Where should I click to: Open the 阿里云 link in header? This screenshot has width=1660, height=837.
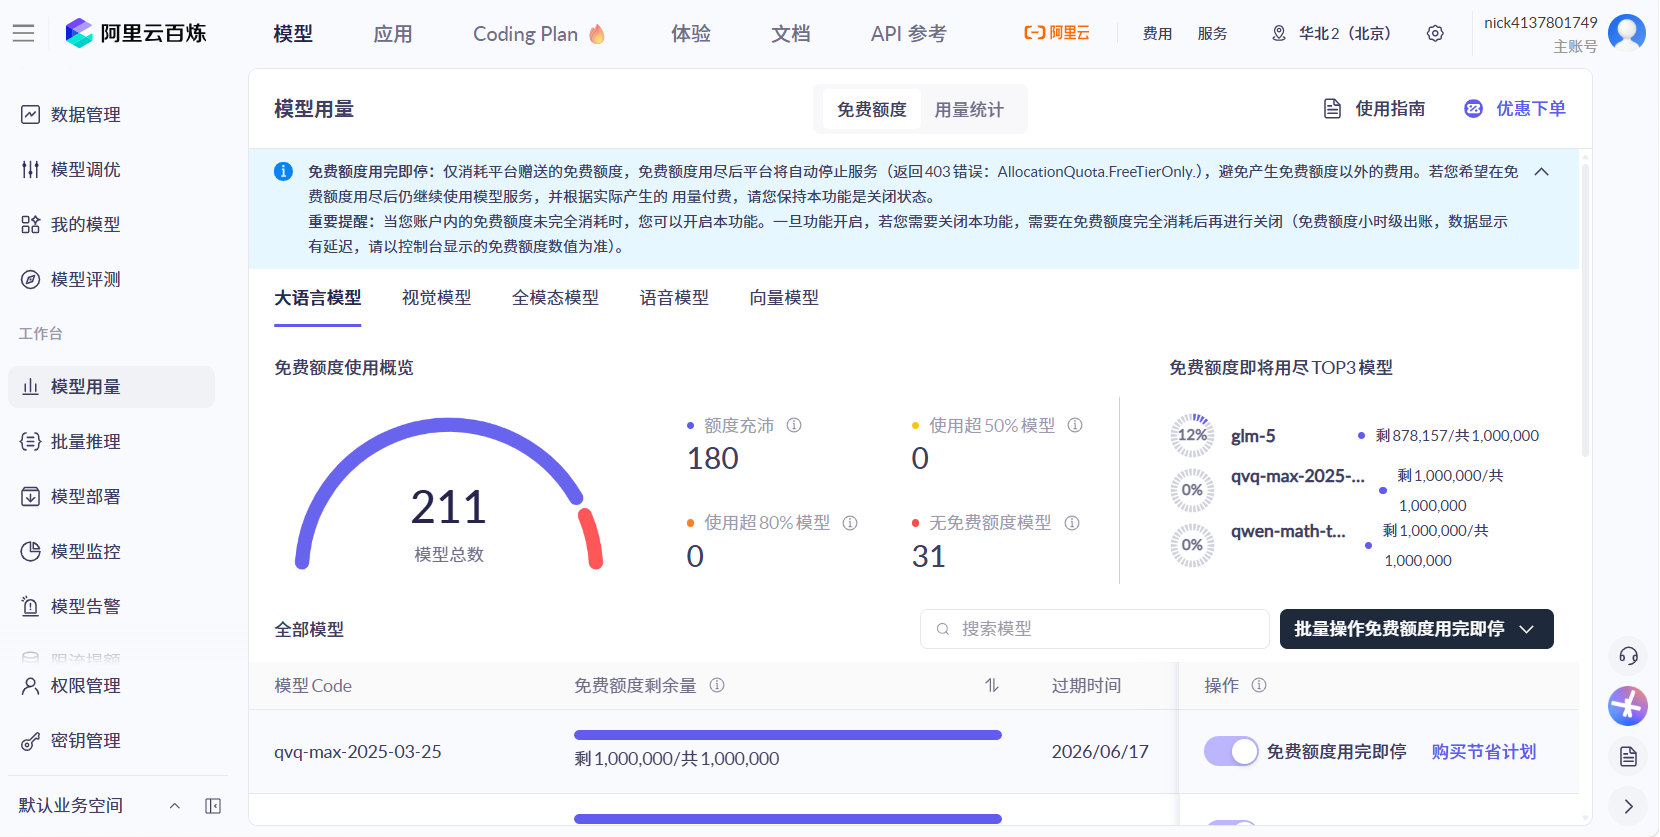[x=1057, y=33]
